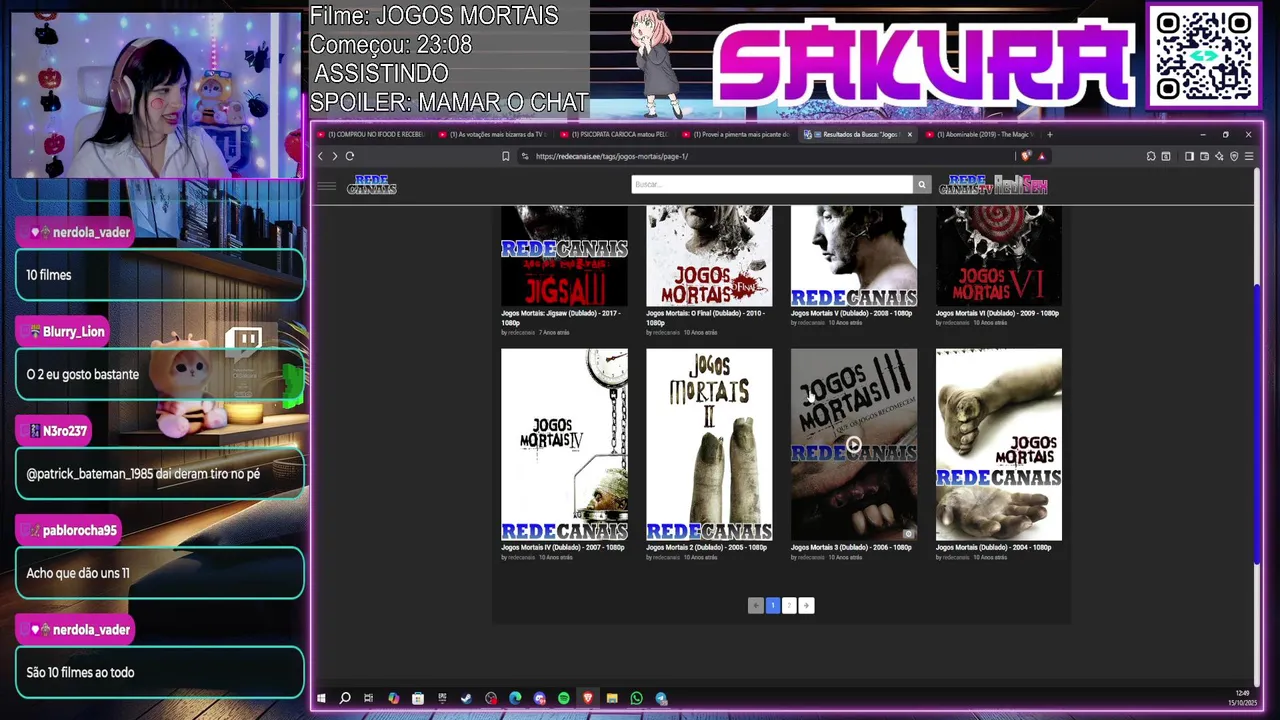The image size is (1280, 720).
Task: Go back using the browser back arrow
Action: click(320, 156)
